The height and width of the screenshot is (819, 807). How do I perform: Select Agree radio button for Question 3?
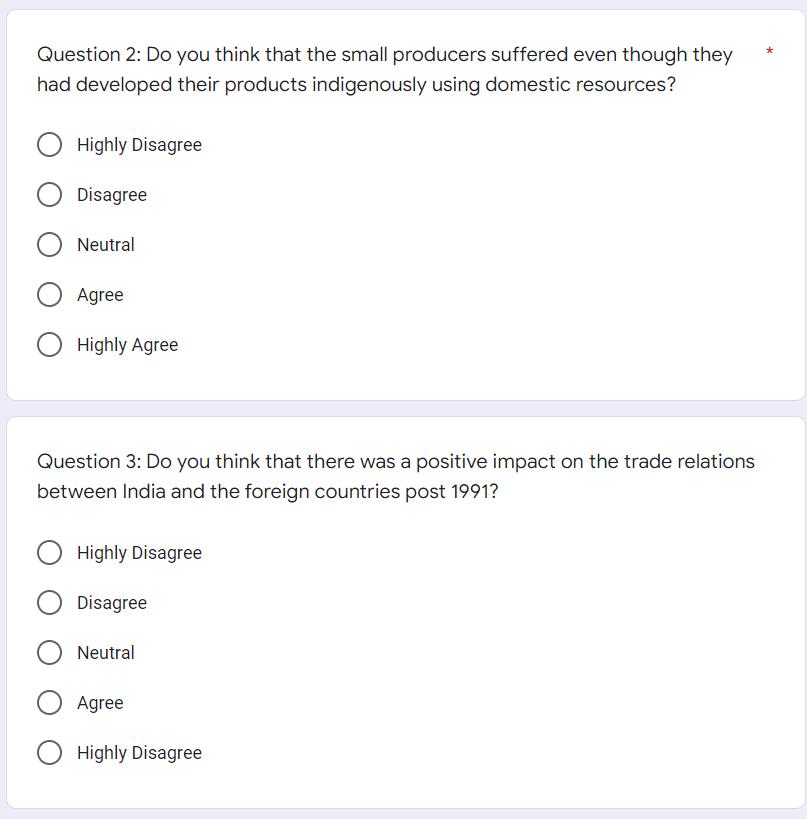click(x=50, y=703)
